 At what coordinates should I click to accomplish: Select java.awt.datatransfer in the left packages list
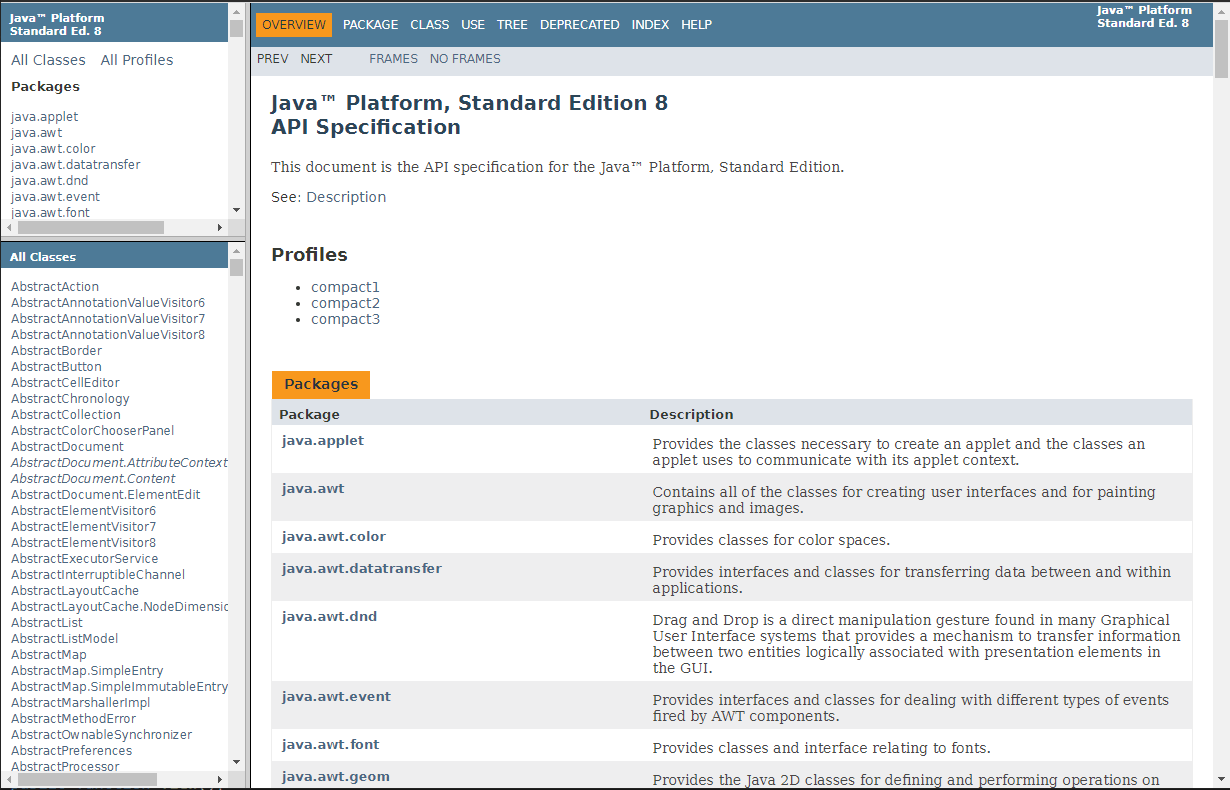pyautogui.click(x=76, y=165)
